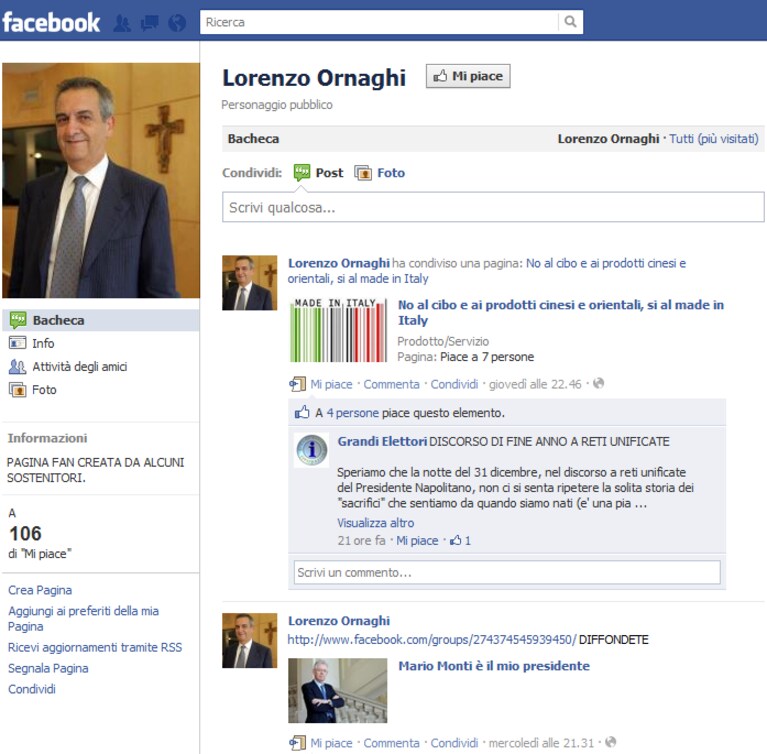This screenshot has height=754, width=767.
Task: Click the Foto share icon
Action: pyautogui.click(x=363, y=173)
